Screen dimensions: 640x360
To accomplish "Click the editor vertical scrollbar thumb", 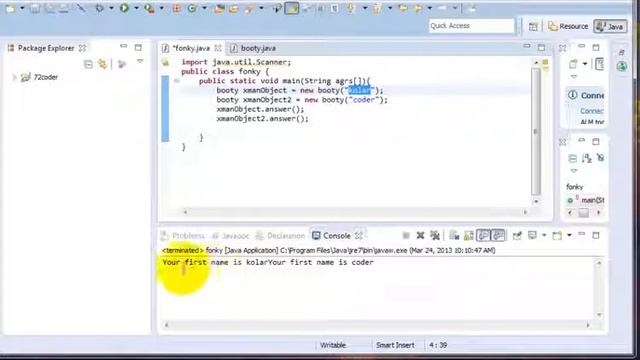I will coord(536,131).
